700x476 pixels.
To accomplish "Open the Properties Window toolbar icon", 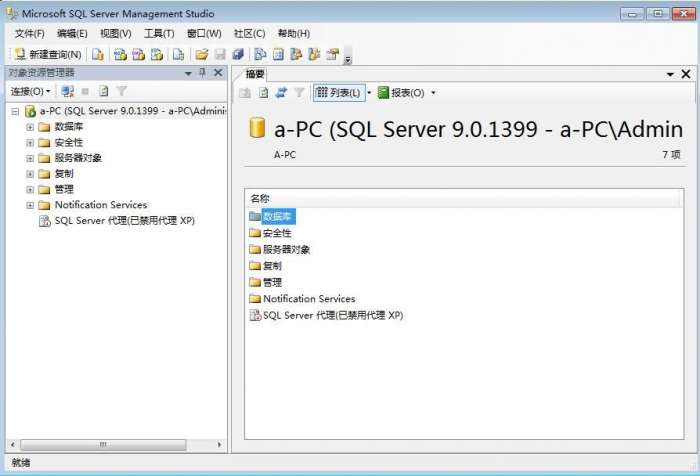I will point(333,54).
